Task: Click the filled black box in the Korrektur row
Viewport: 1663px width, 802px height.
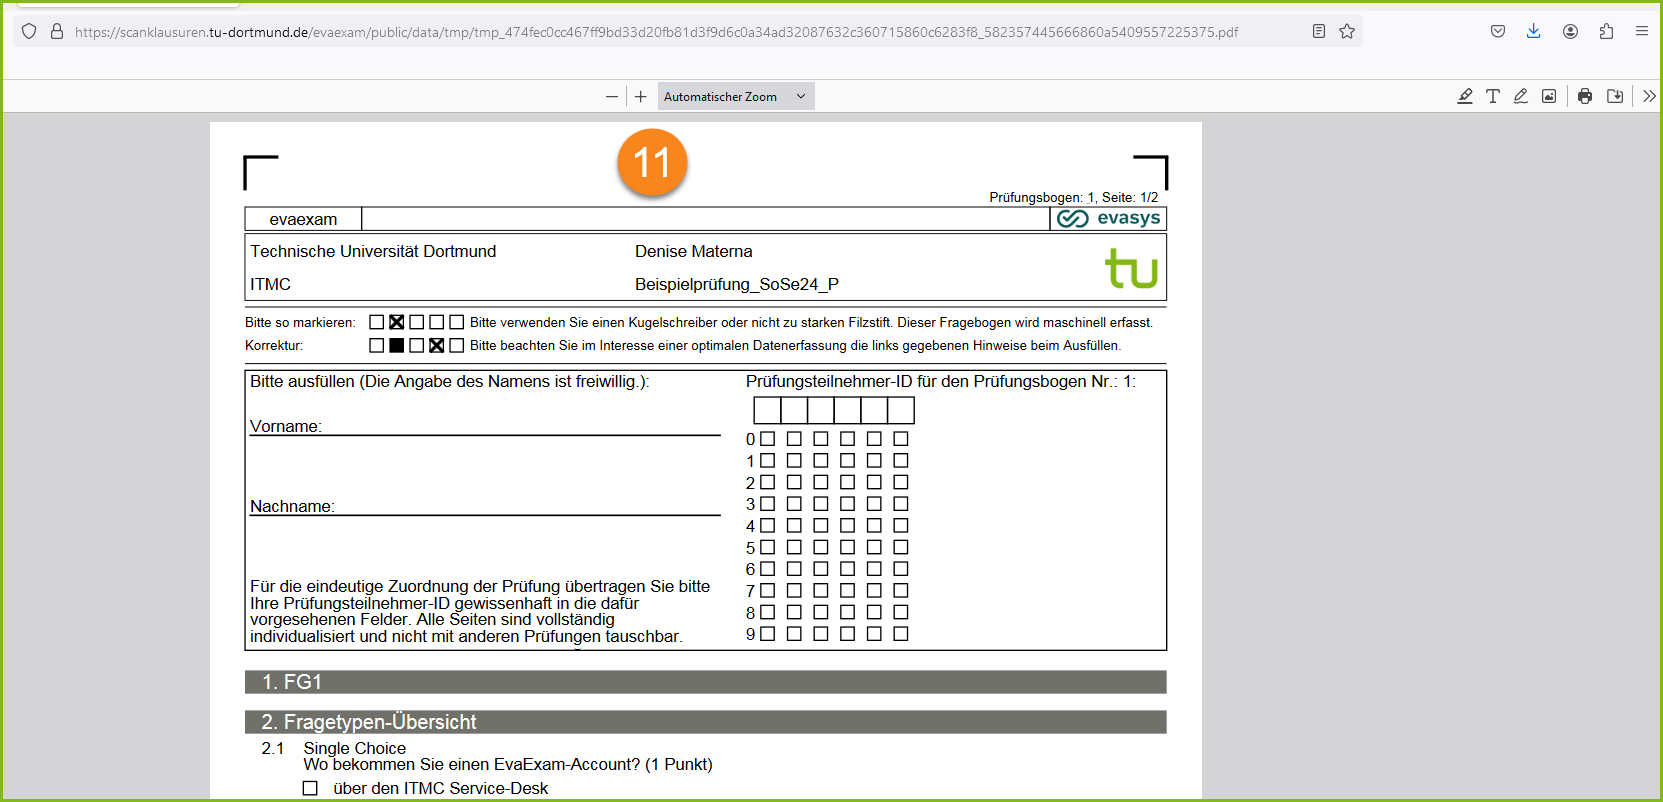Action: [397, 345]
